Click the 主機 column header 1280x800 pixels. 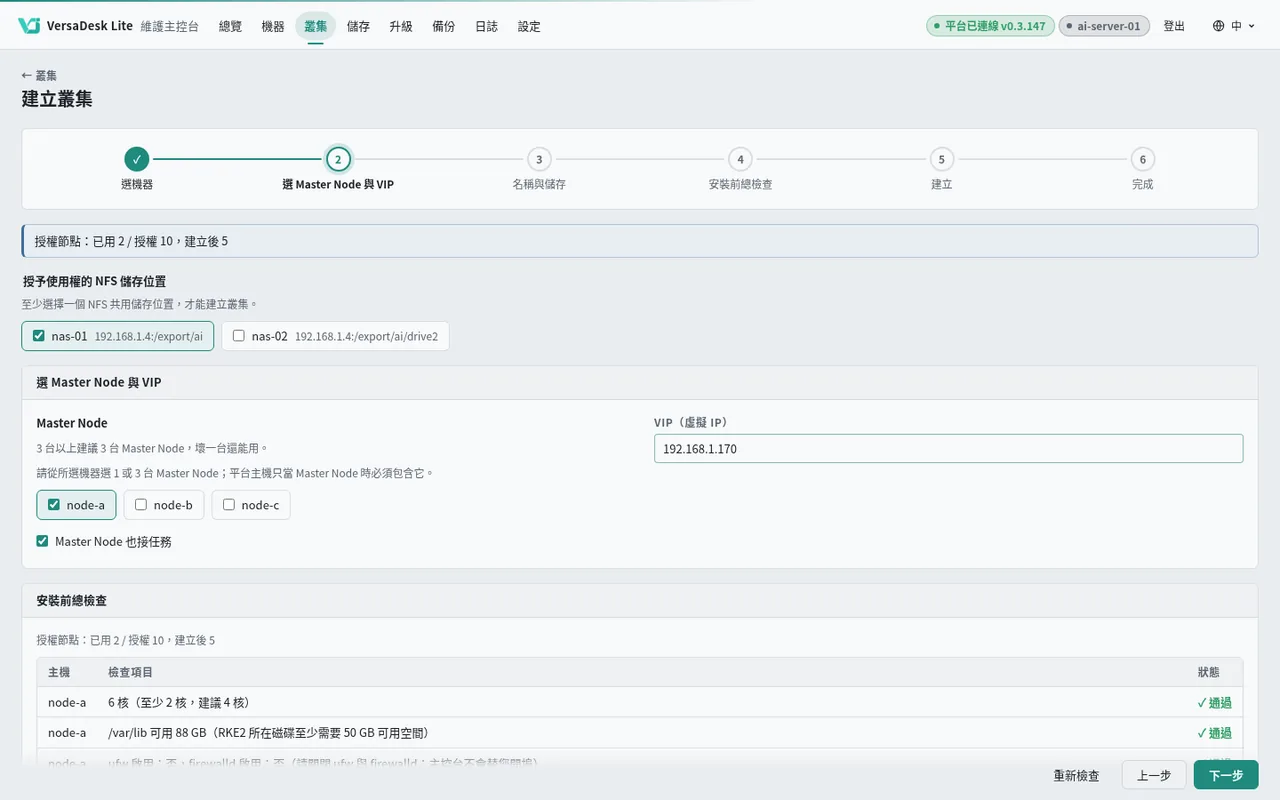point(59,672)
